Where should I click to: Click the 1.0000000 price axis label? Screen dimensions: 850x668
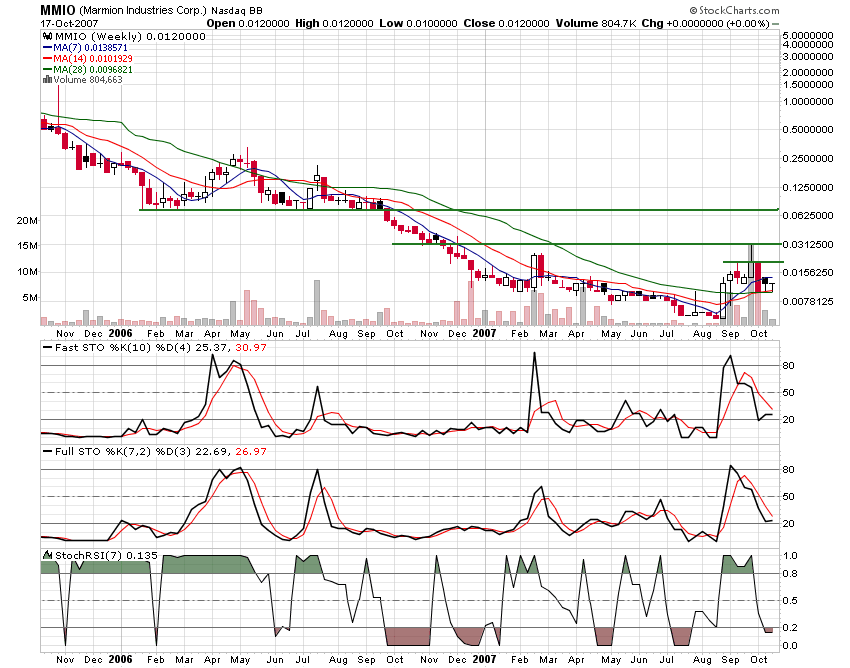808,101
